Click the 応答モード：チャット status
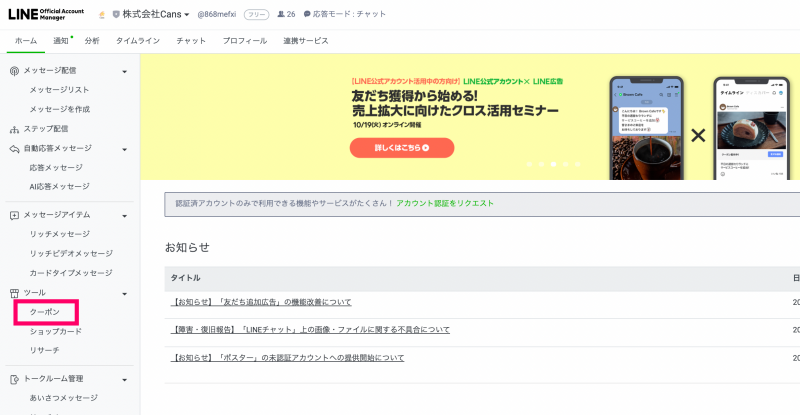 click(344, 14)
